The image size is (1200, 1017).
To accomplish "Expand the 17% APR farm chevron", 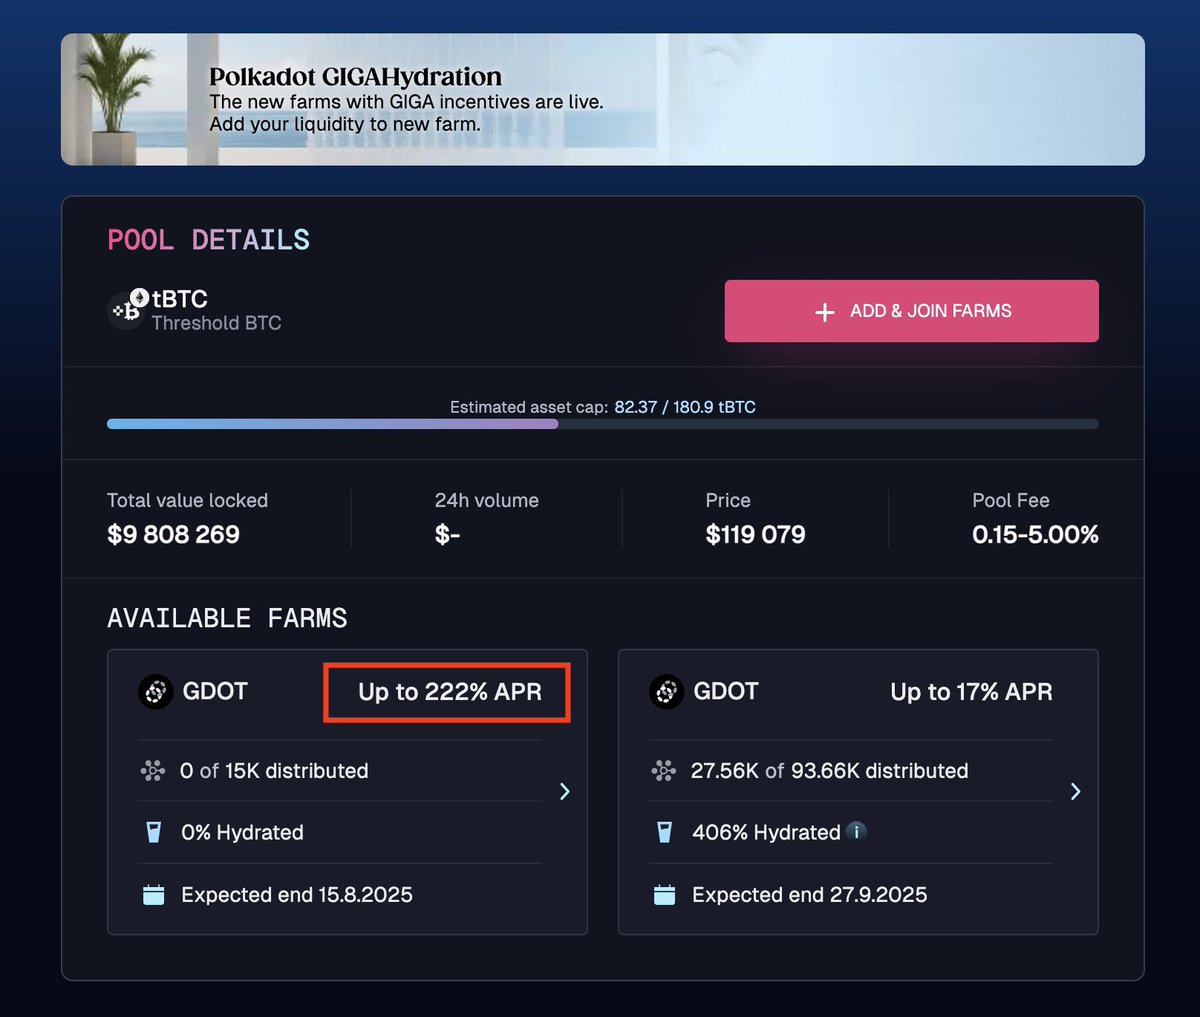I will click(1076, 792).
